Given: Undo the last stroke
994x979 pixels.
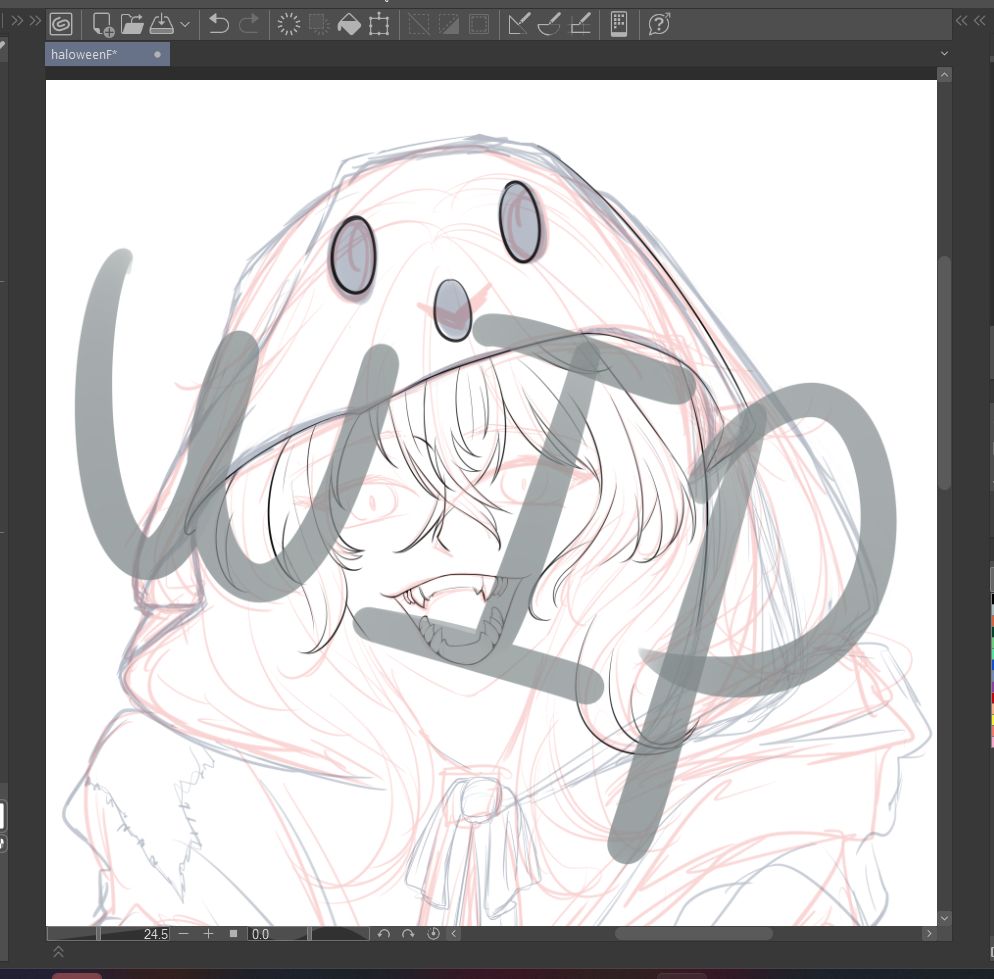Looking at the screenshot, I should click(219, 25).
